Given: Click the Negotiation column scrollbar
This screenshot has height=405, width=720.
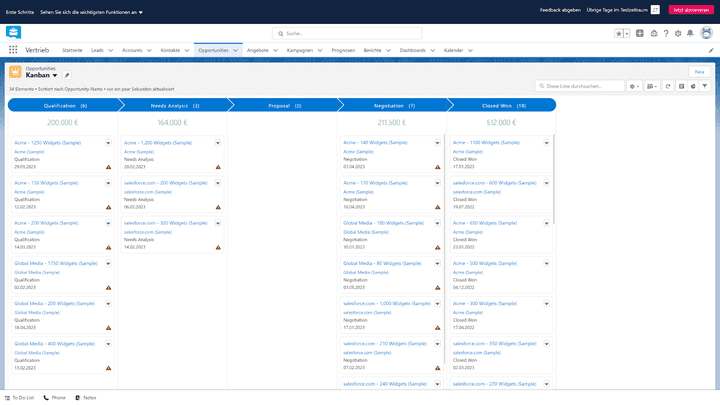Looking at the screenshot, I should tap(444, 248).
